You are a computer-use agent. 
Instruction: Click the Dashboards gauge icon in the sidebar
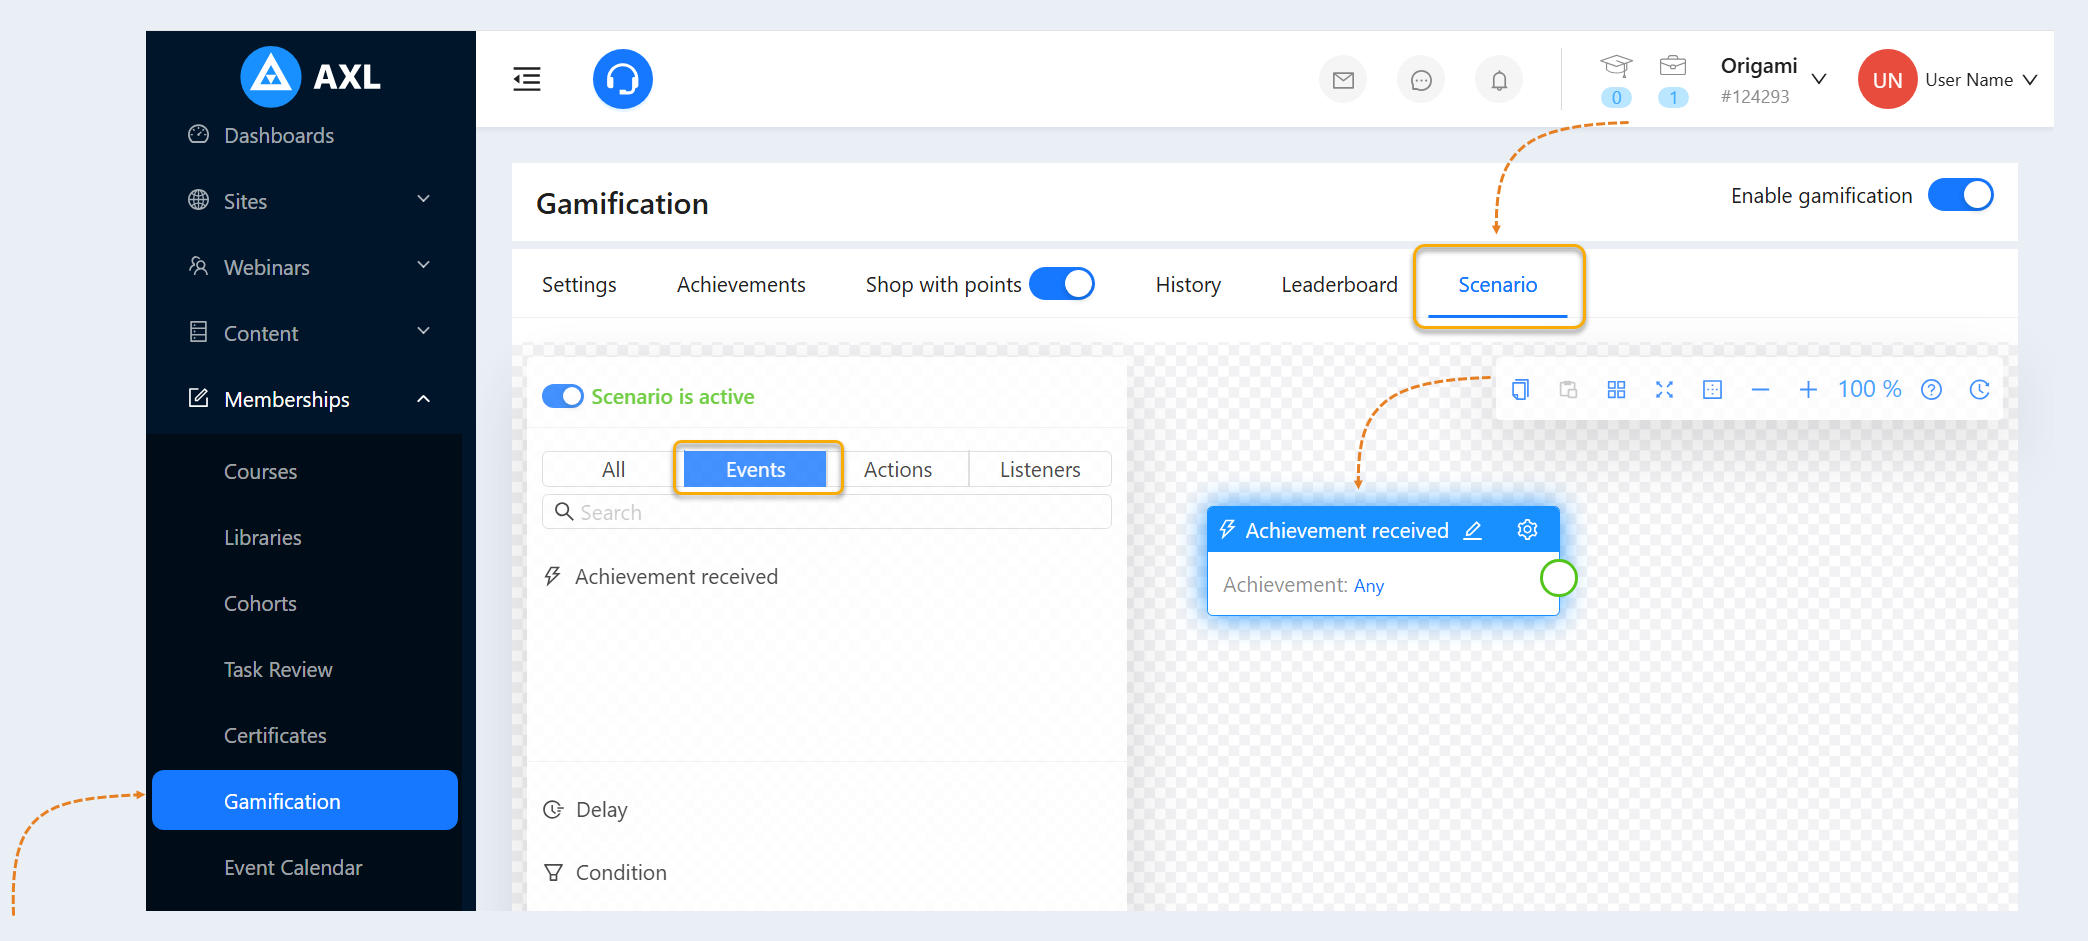tap(199, 134)
